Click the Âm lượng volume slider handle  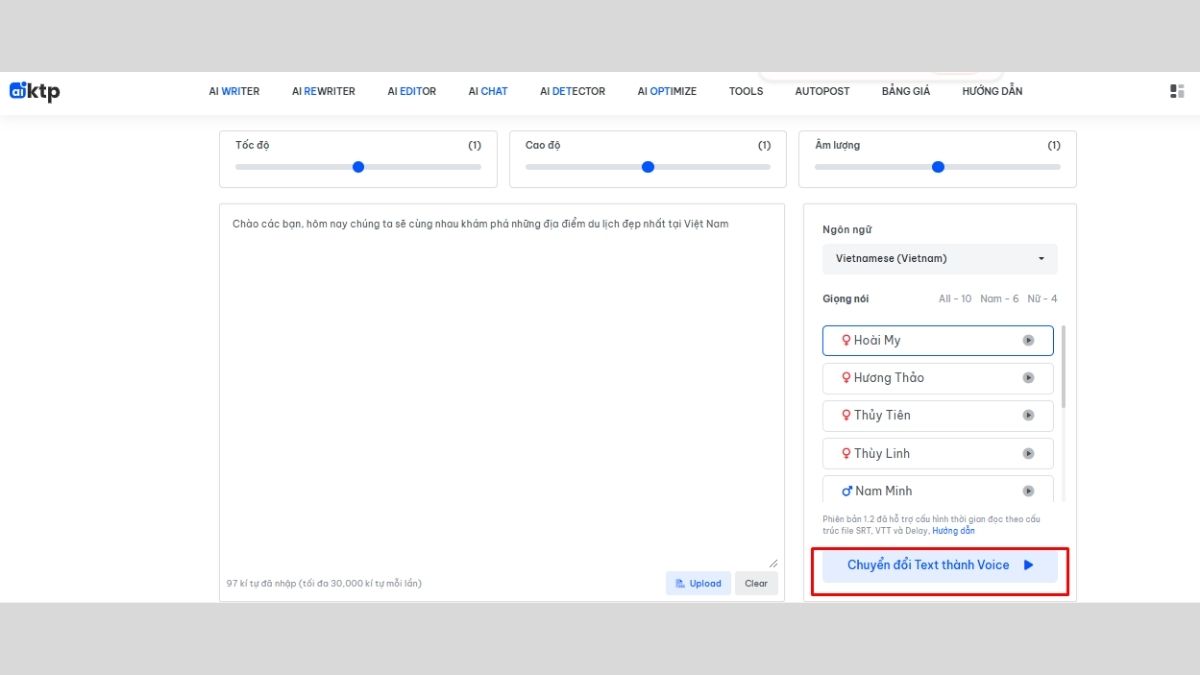pos(938,167)
